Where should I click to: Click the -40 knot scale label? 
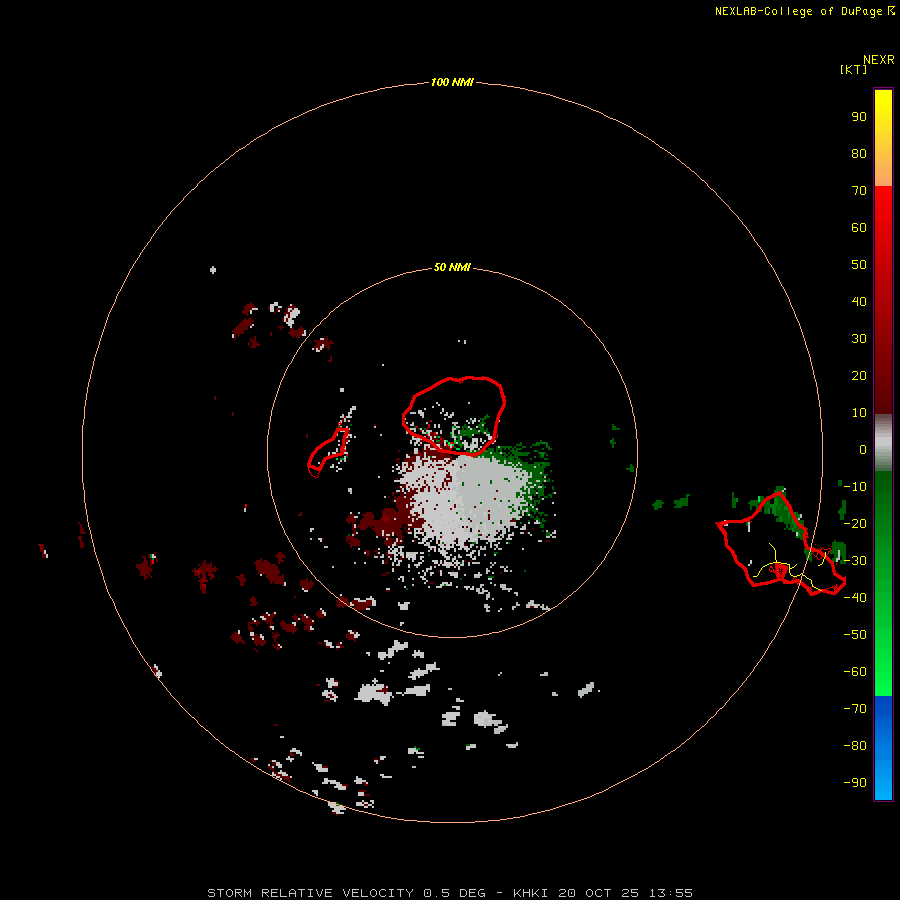point(855,598)
